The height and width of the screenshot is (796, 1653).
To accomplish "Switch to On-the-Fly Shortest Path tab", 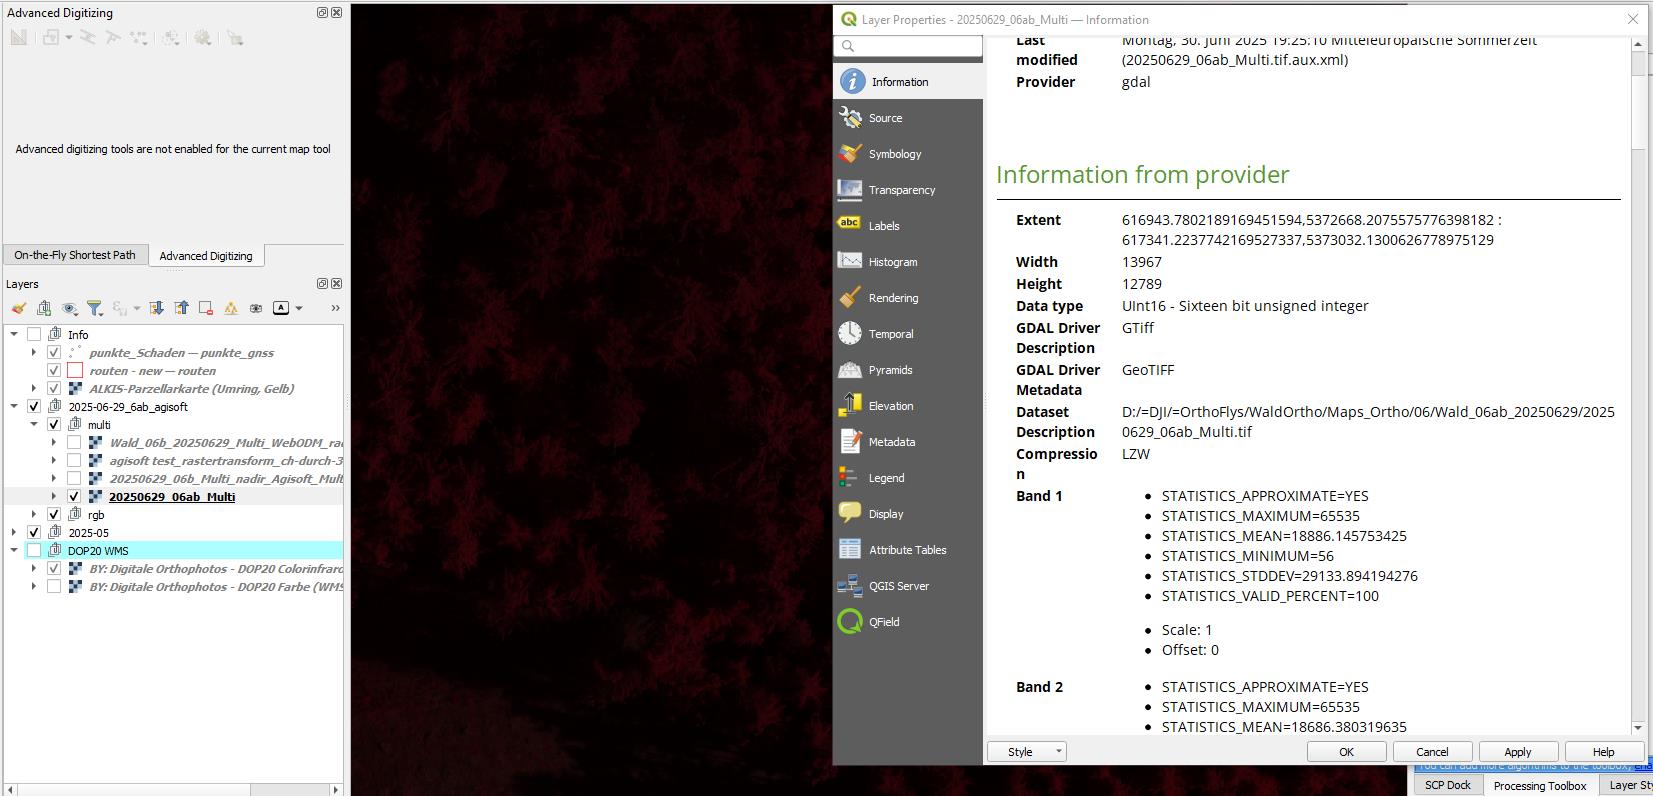I will [x=75, y=255].
